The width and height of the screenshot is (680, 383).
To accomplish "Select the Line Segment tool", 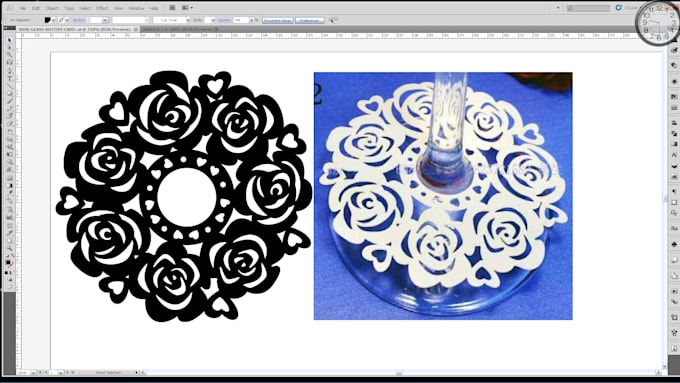I will 10,86.
